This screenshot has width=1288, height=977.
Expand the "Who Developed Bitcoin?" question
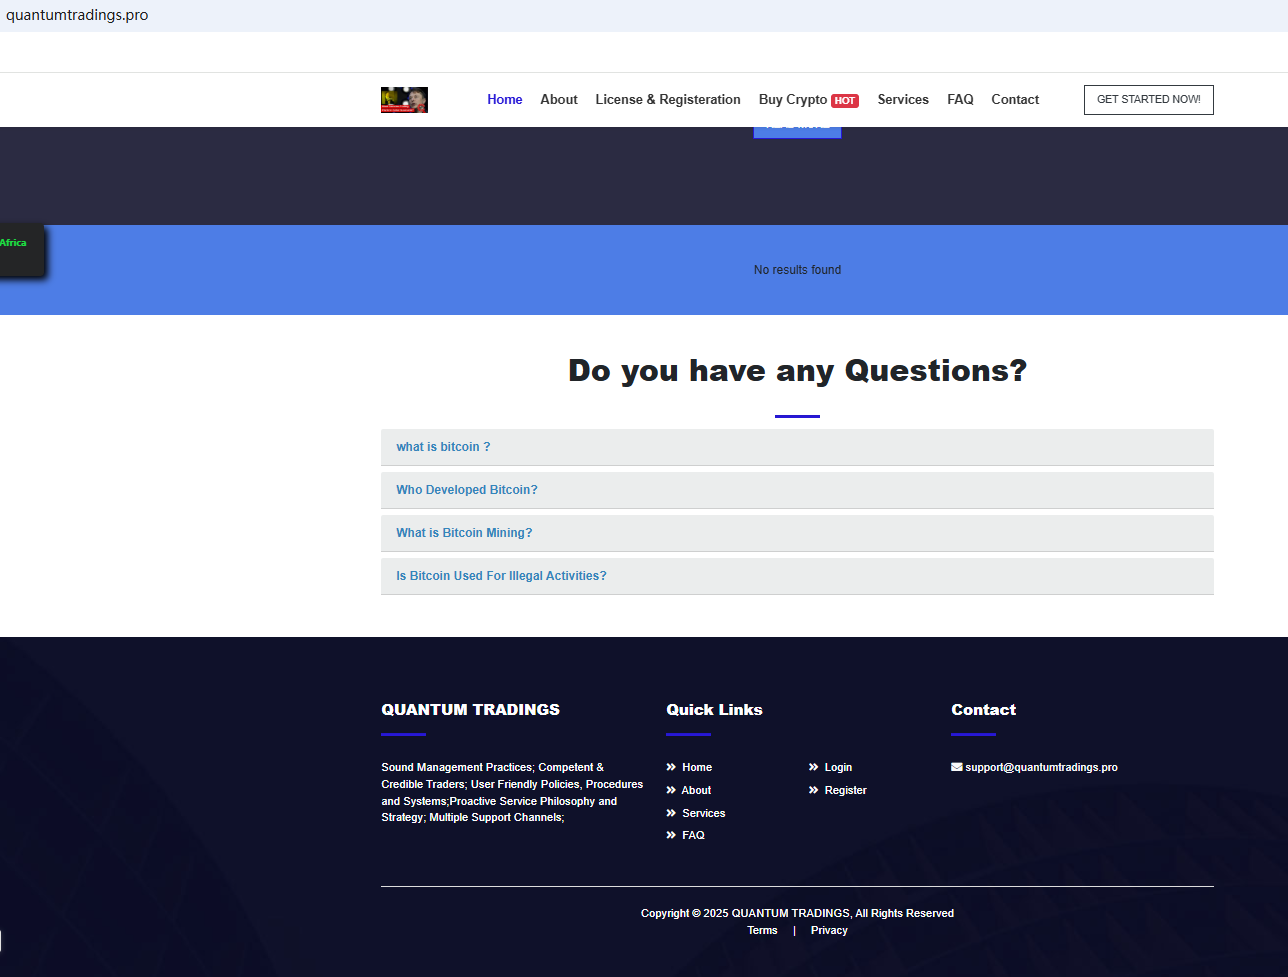coord(797,490)
